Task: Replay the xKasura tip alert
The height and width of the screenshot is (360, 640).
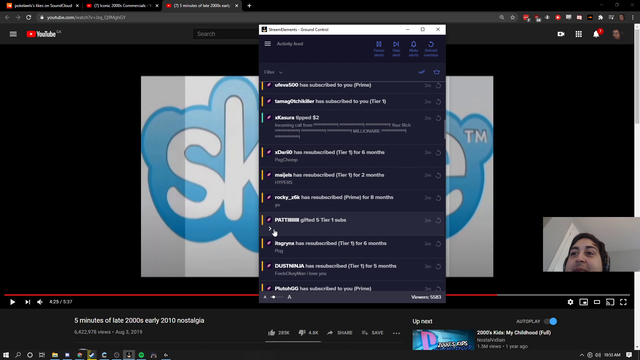Action: click(438, 118)
